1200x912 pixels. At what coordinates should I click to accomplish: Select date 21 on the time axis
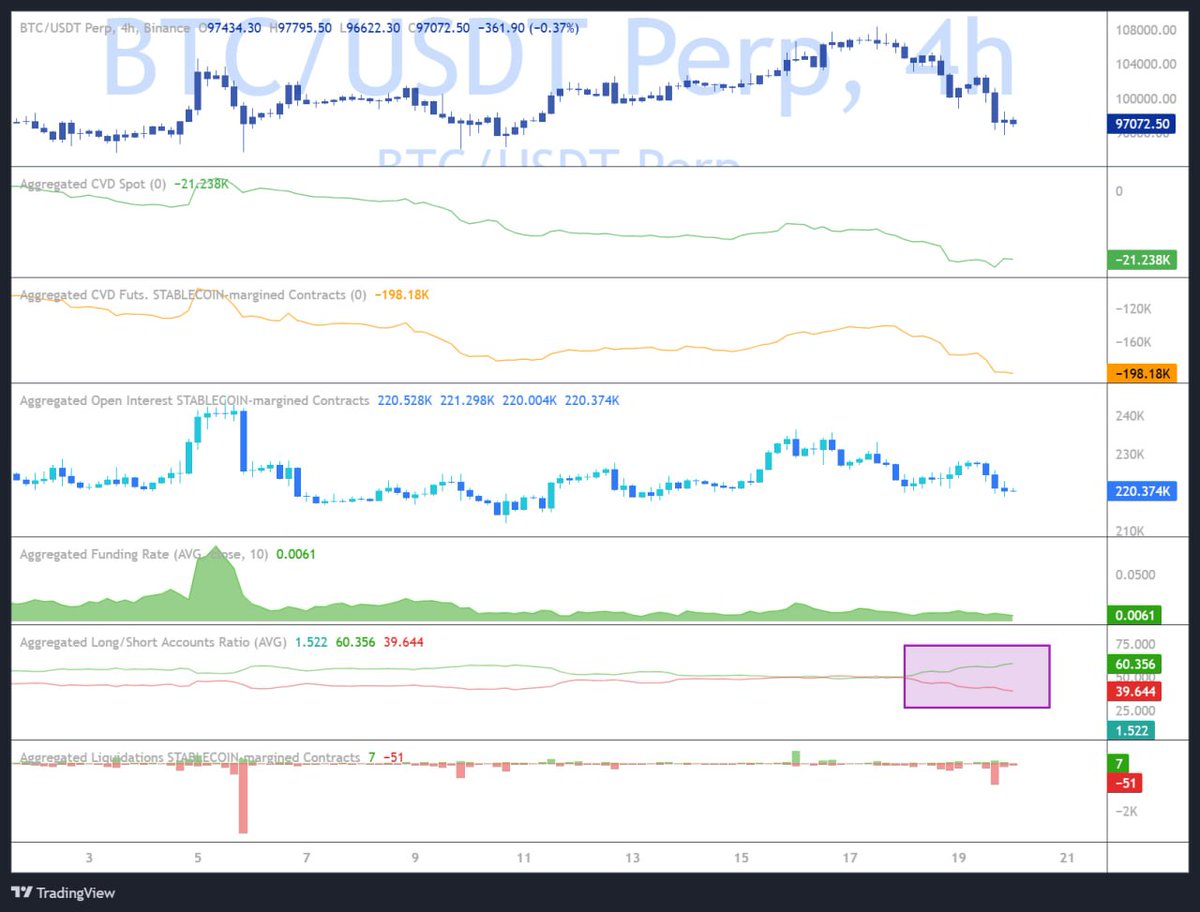[x=1067, y=858]
